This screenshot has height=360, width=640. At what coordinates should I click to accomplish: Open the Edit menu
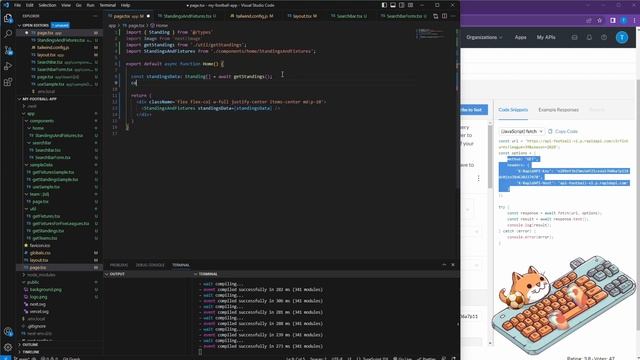(29, 5)
